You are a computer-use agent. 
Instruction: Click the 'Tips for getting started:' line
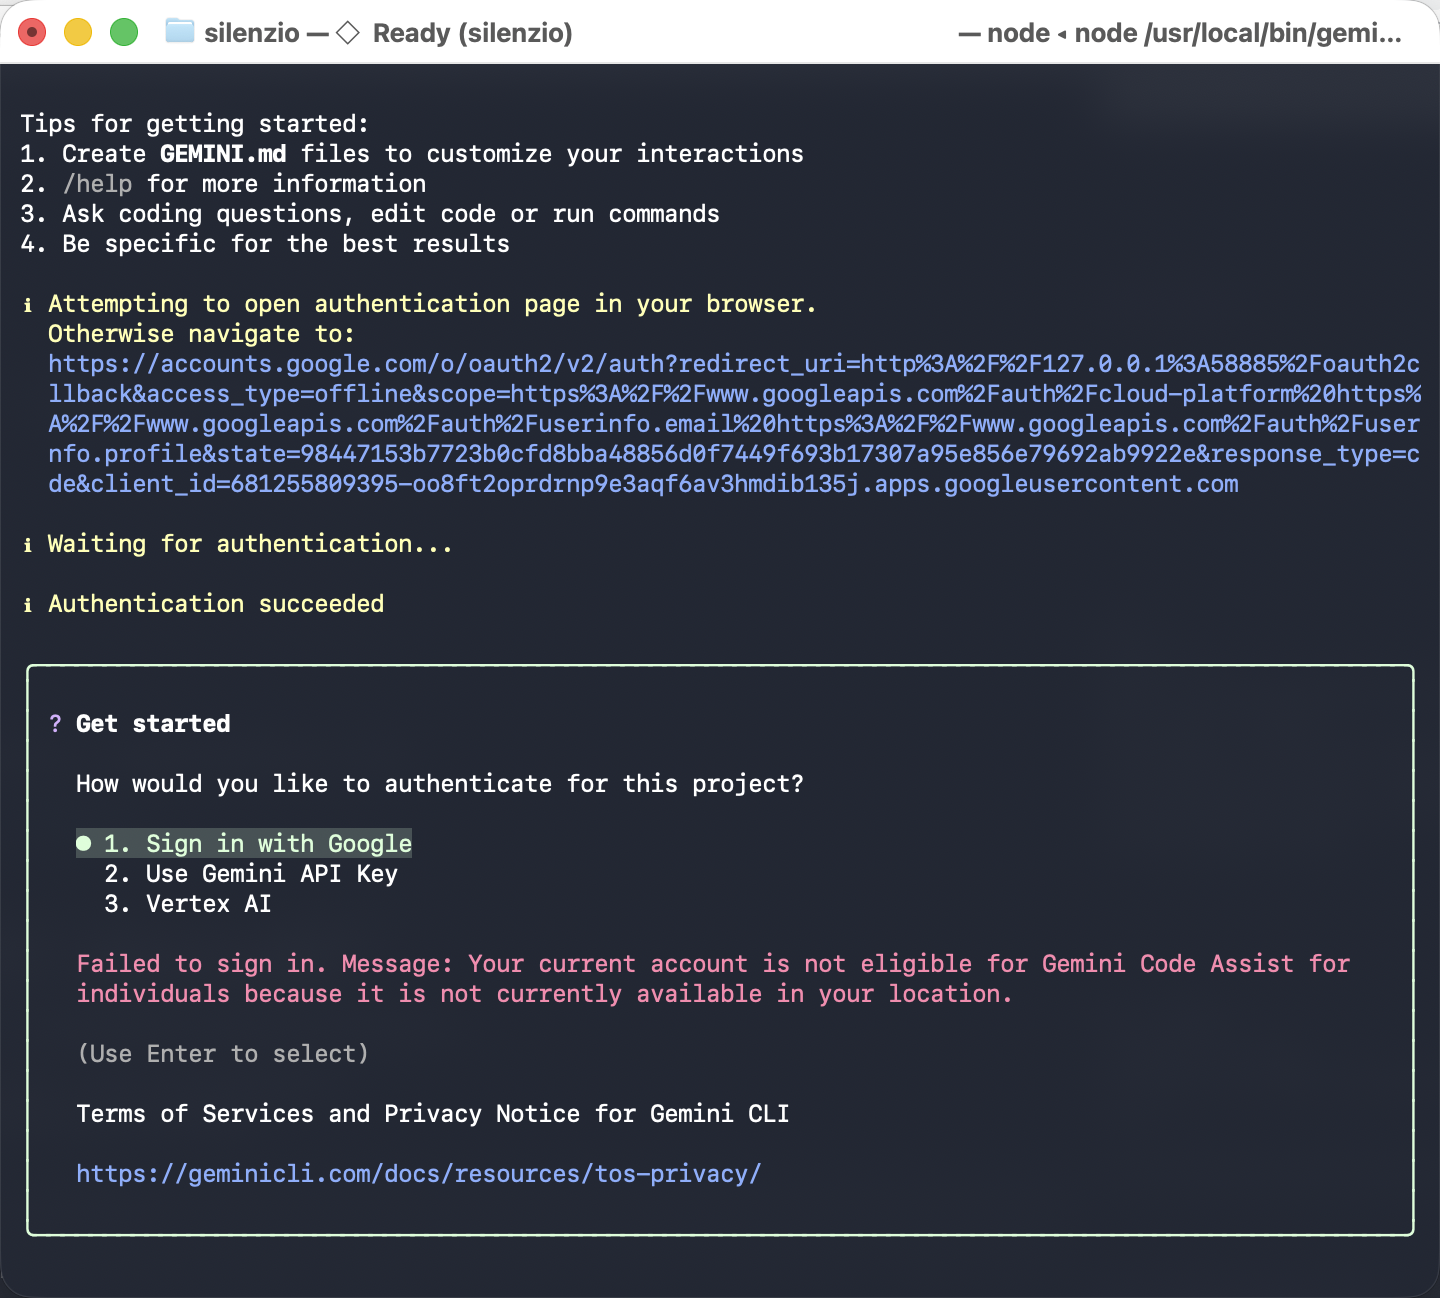pyautogui.click(x=195, y=124)
